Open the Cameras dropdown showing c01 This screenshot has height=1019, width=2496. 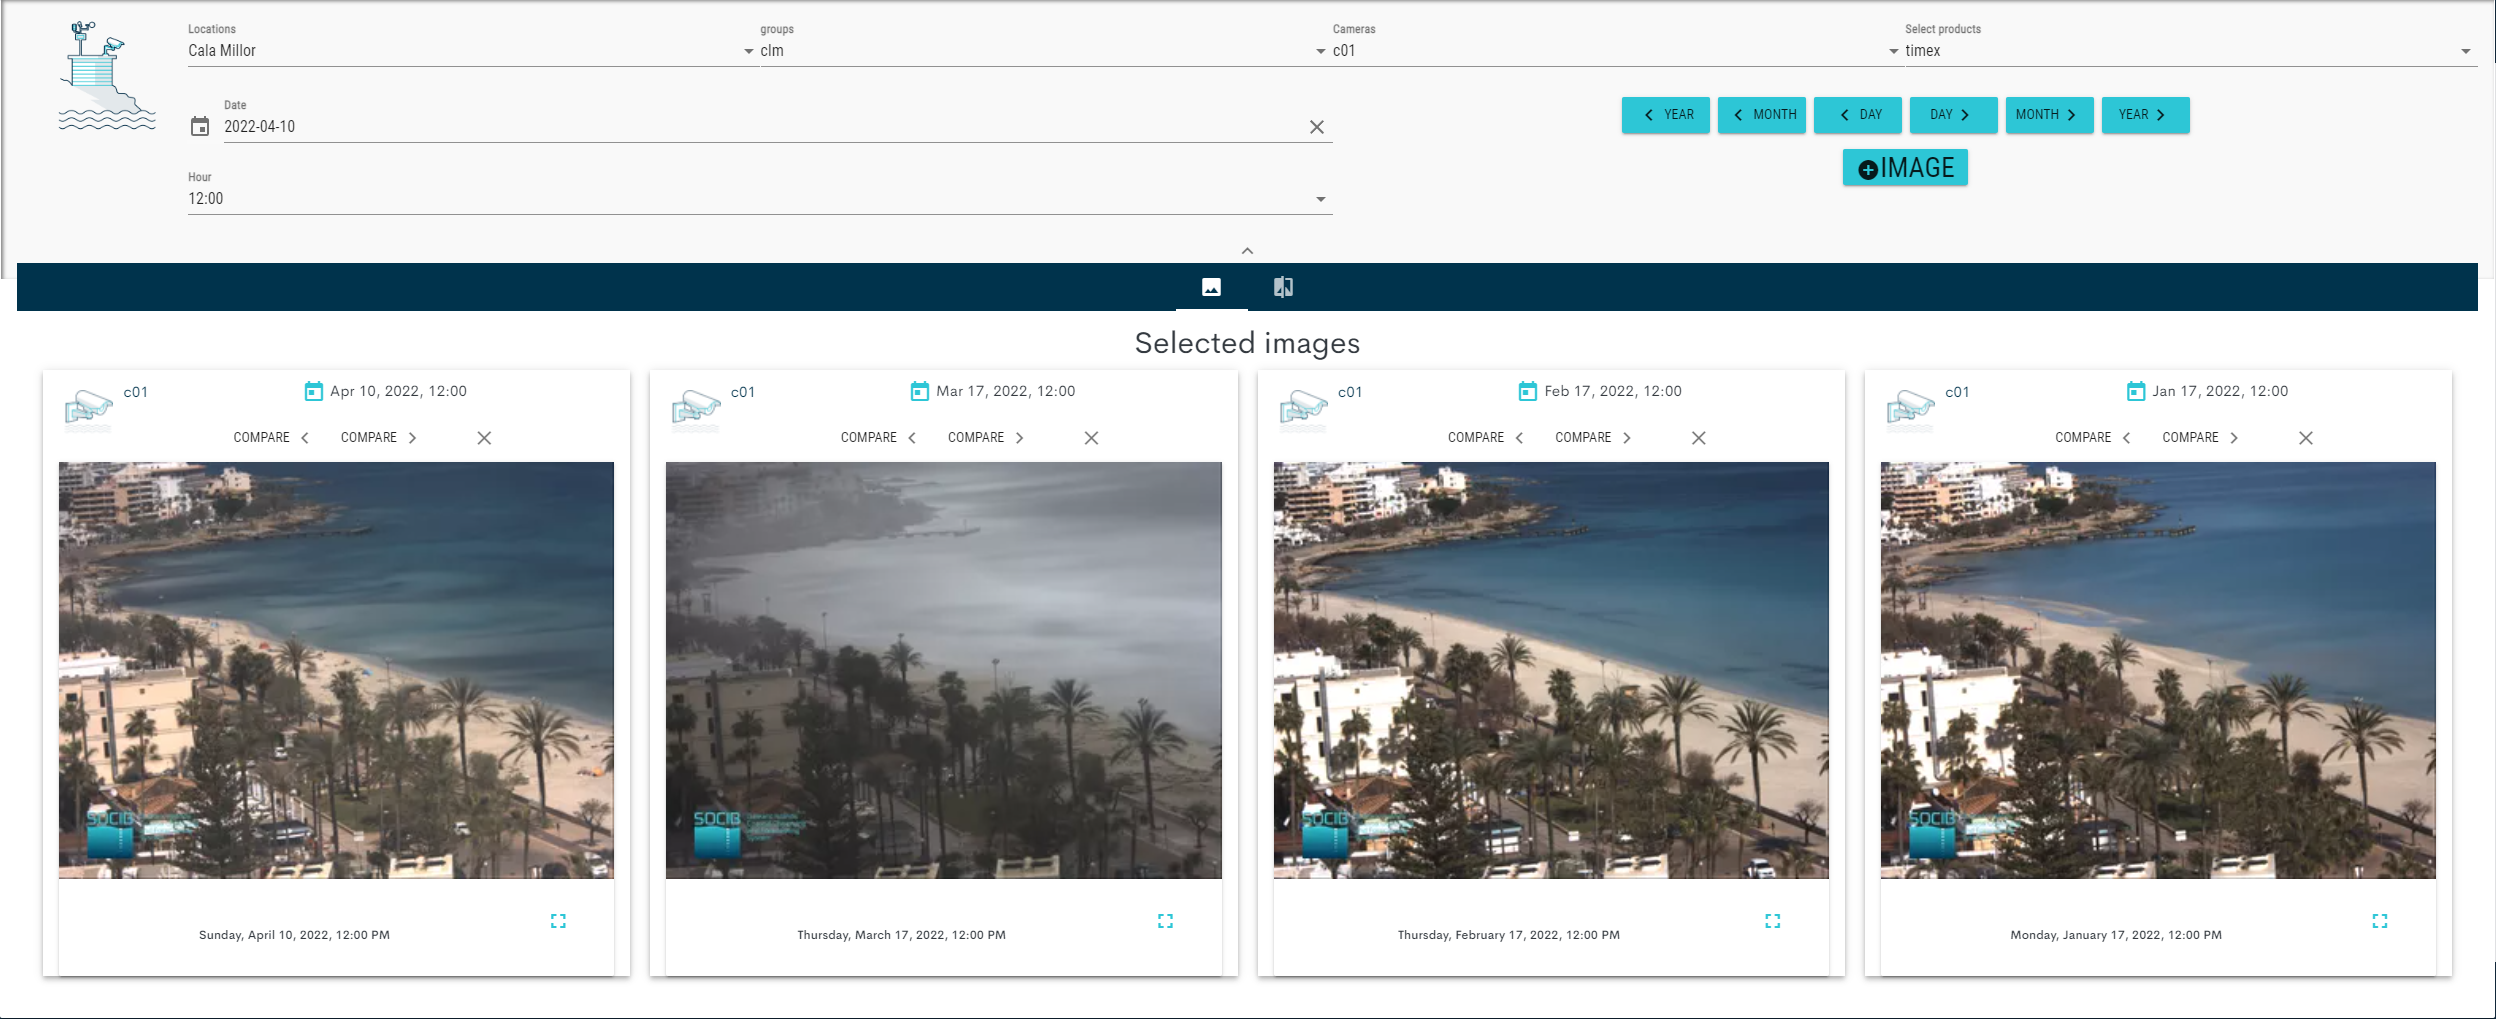point(1610,51)
